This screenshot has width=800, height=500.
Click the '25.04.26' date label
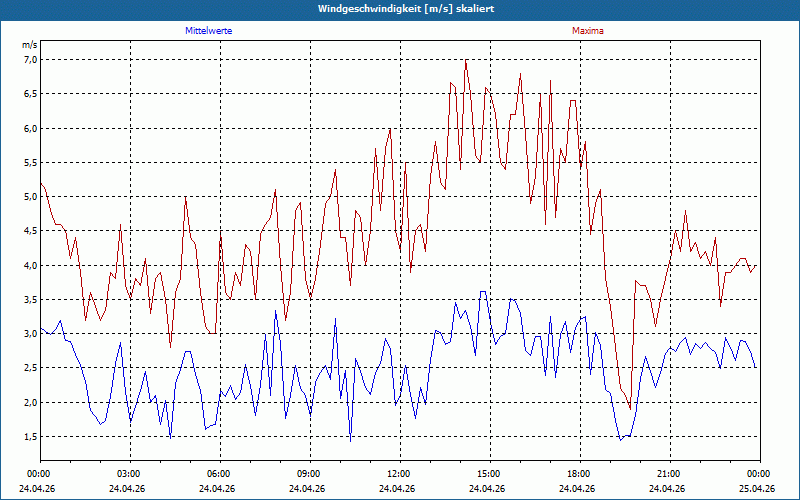tap(757, 488)
